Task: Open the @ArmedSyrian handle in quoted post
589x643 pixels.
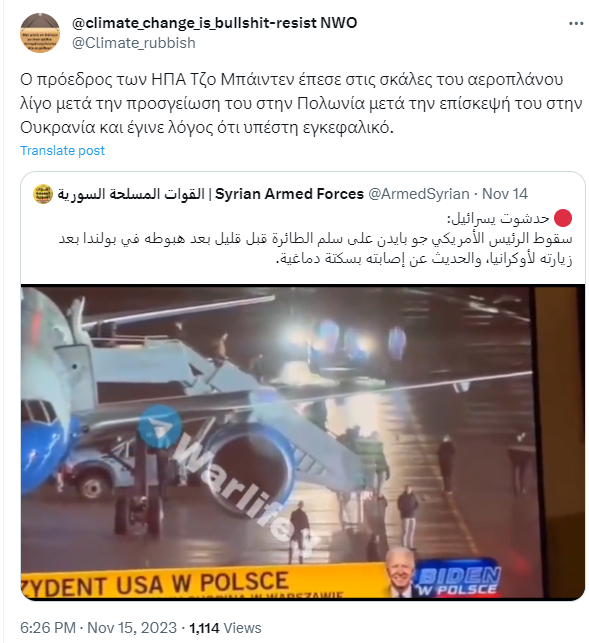Action: click(x=418, y=194)
